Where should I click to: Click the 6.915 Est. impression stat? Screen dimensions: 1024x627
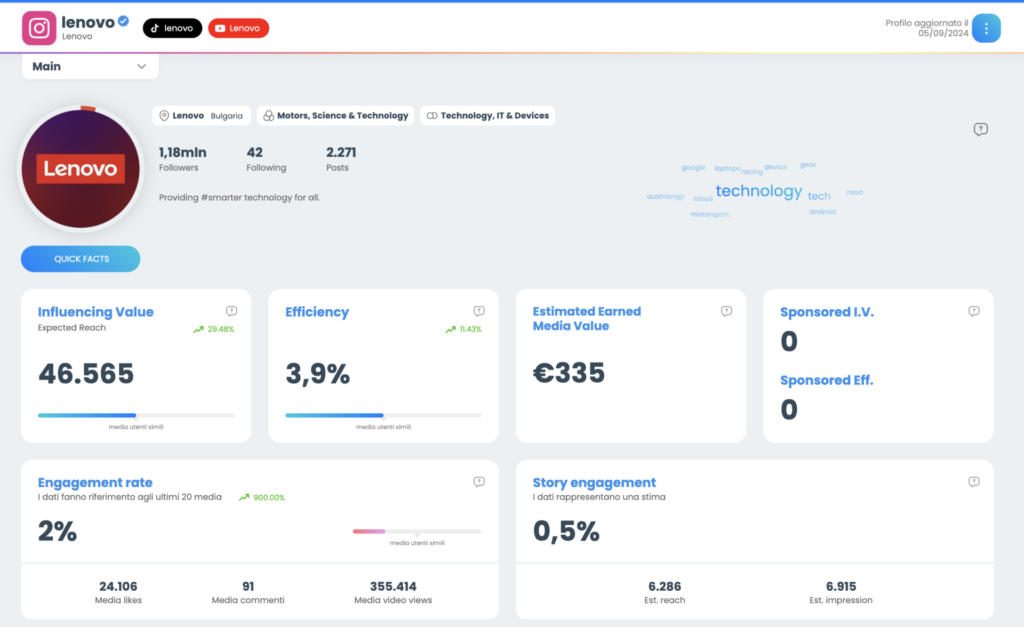[840, 592]
